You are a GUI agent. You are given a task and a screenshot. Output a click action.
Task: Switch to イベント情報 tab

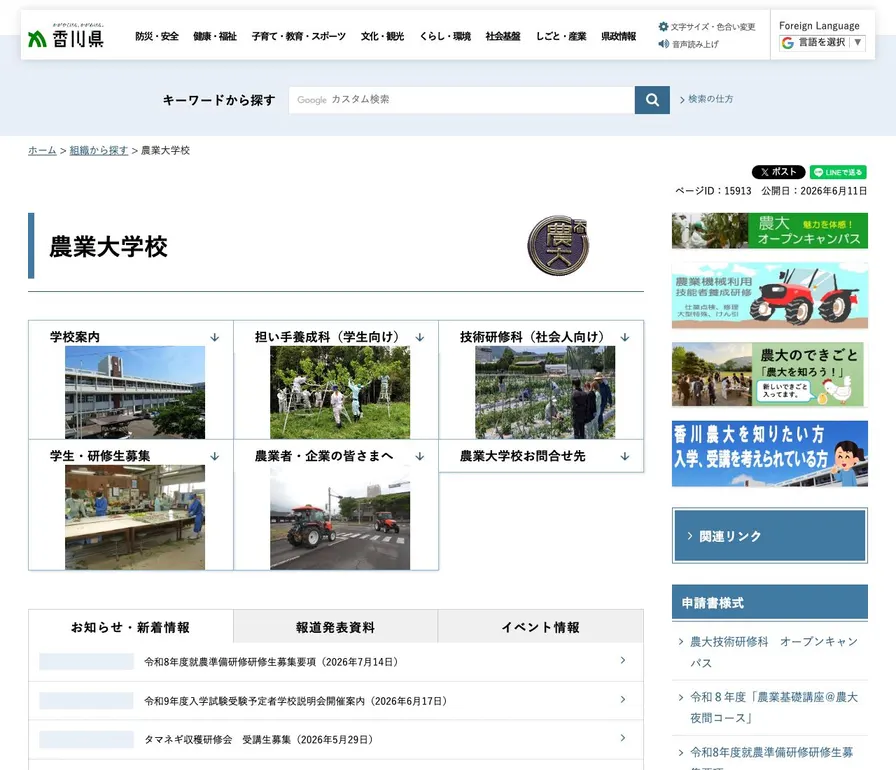click(541, 627)
